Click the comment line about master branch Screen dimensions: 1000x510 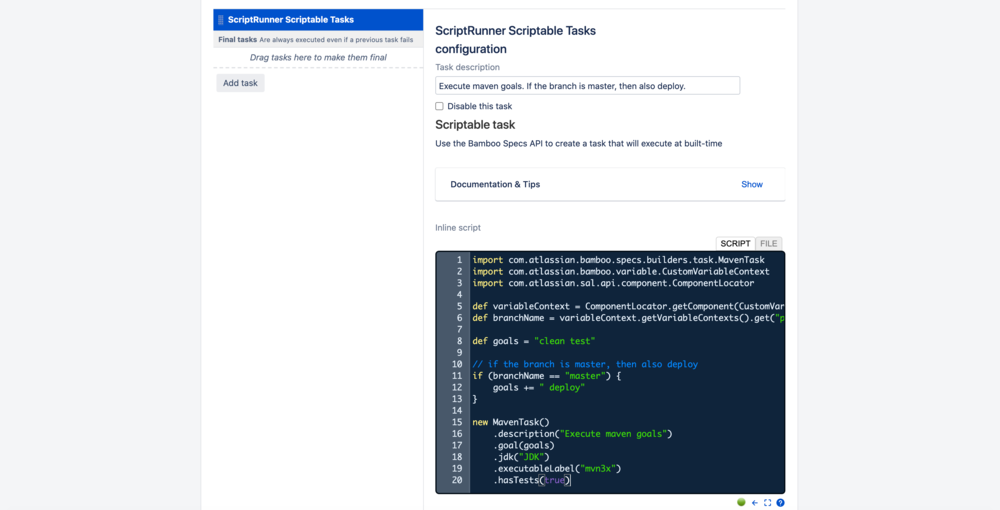pyautogui.click(x=585, y=365)
